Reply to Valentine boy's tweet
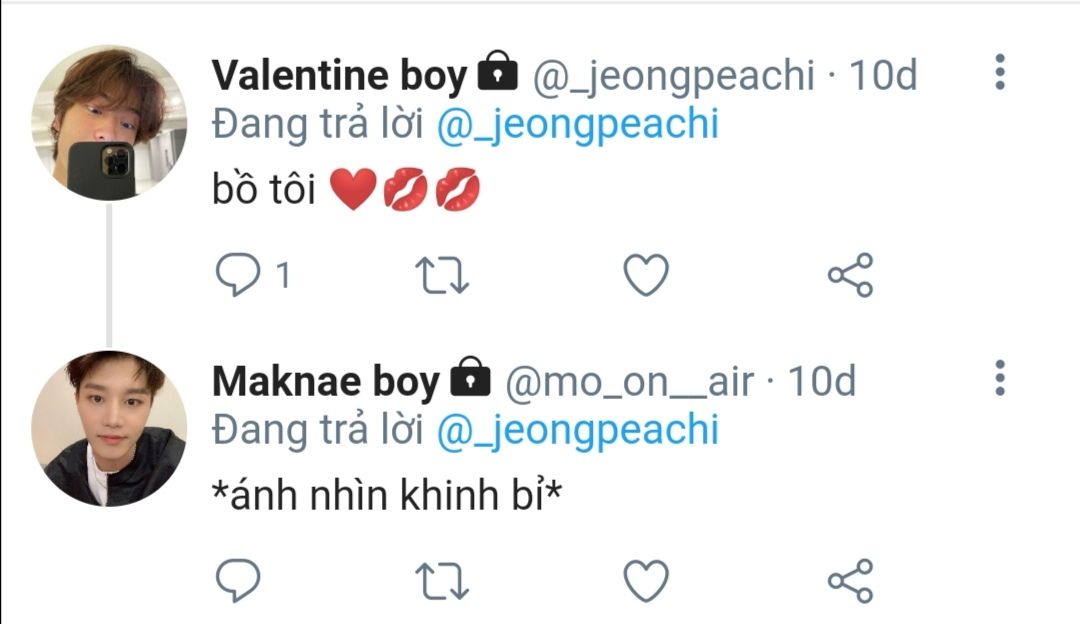Screen dimensions: 1080x624 pyautogui.click(x=238, y=275)
